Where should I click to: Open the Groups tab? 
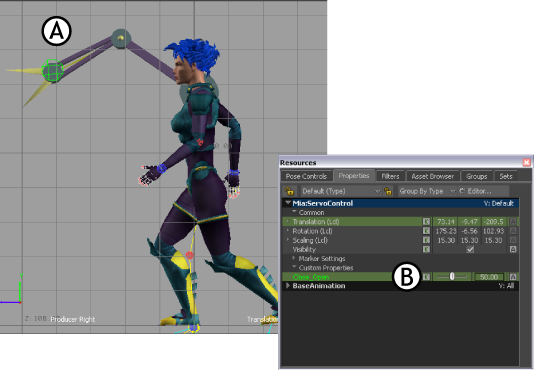(x=476, y=176)
